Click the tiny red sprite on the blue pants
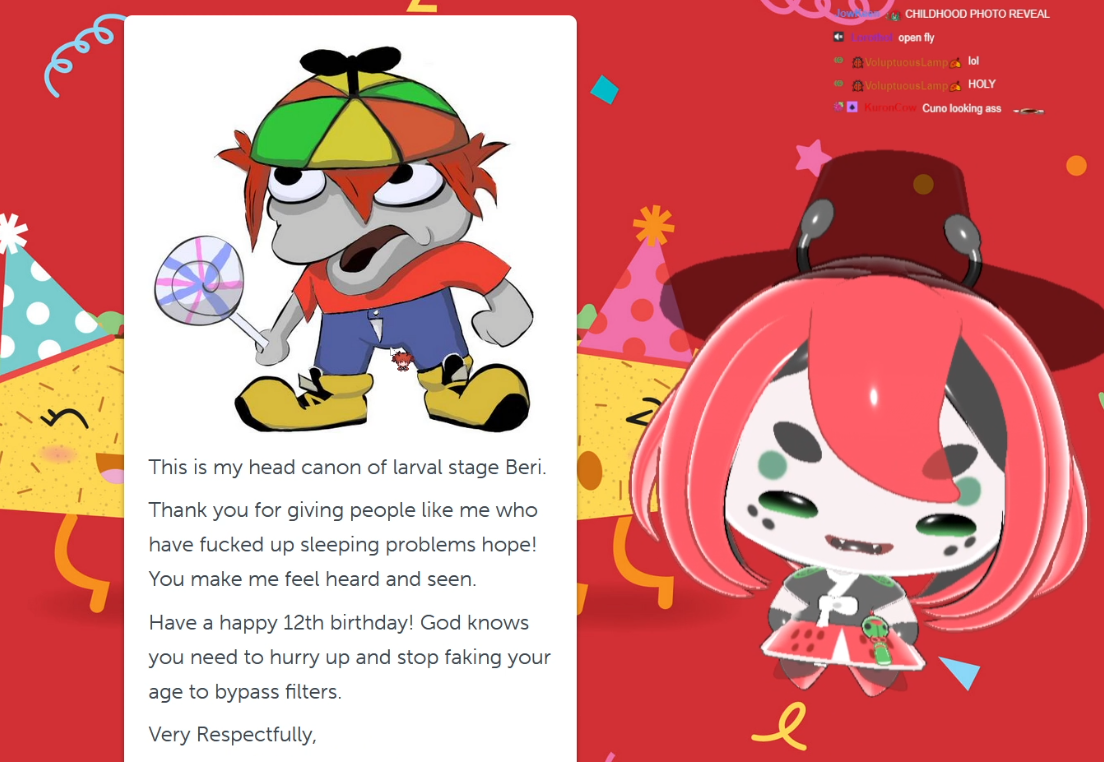This screenshot has height=762, width=1104. [x=402, y=360]
